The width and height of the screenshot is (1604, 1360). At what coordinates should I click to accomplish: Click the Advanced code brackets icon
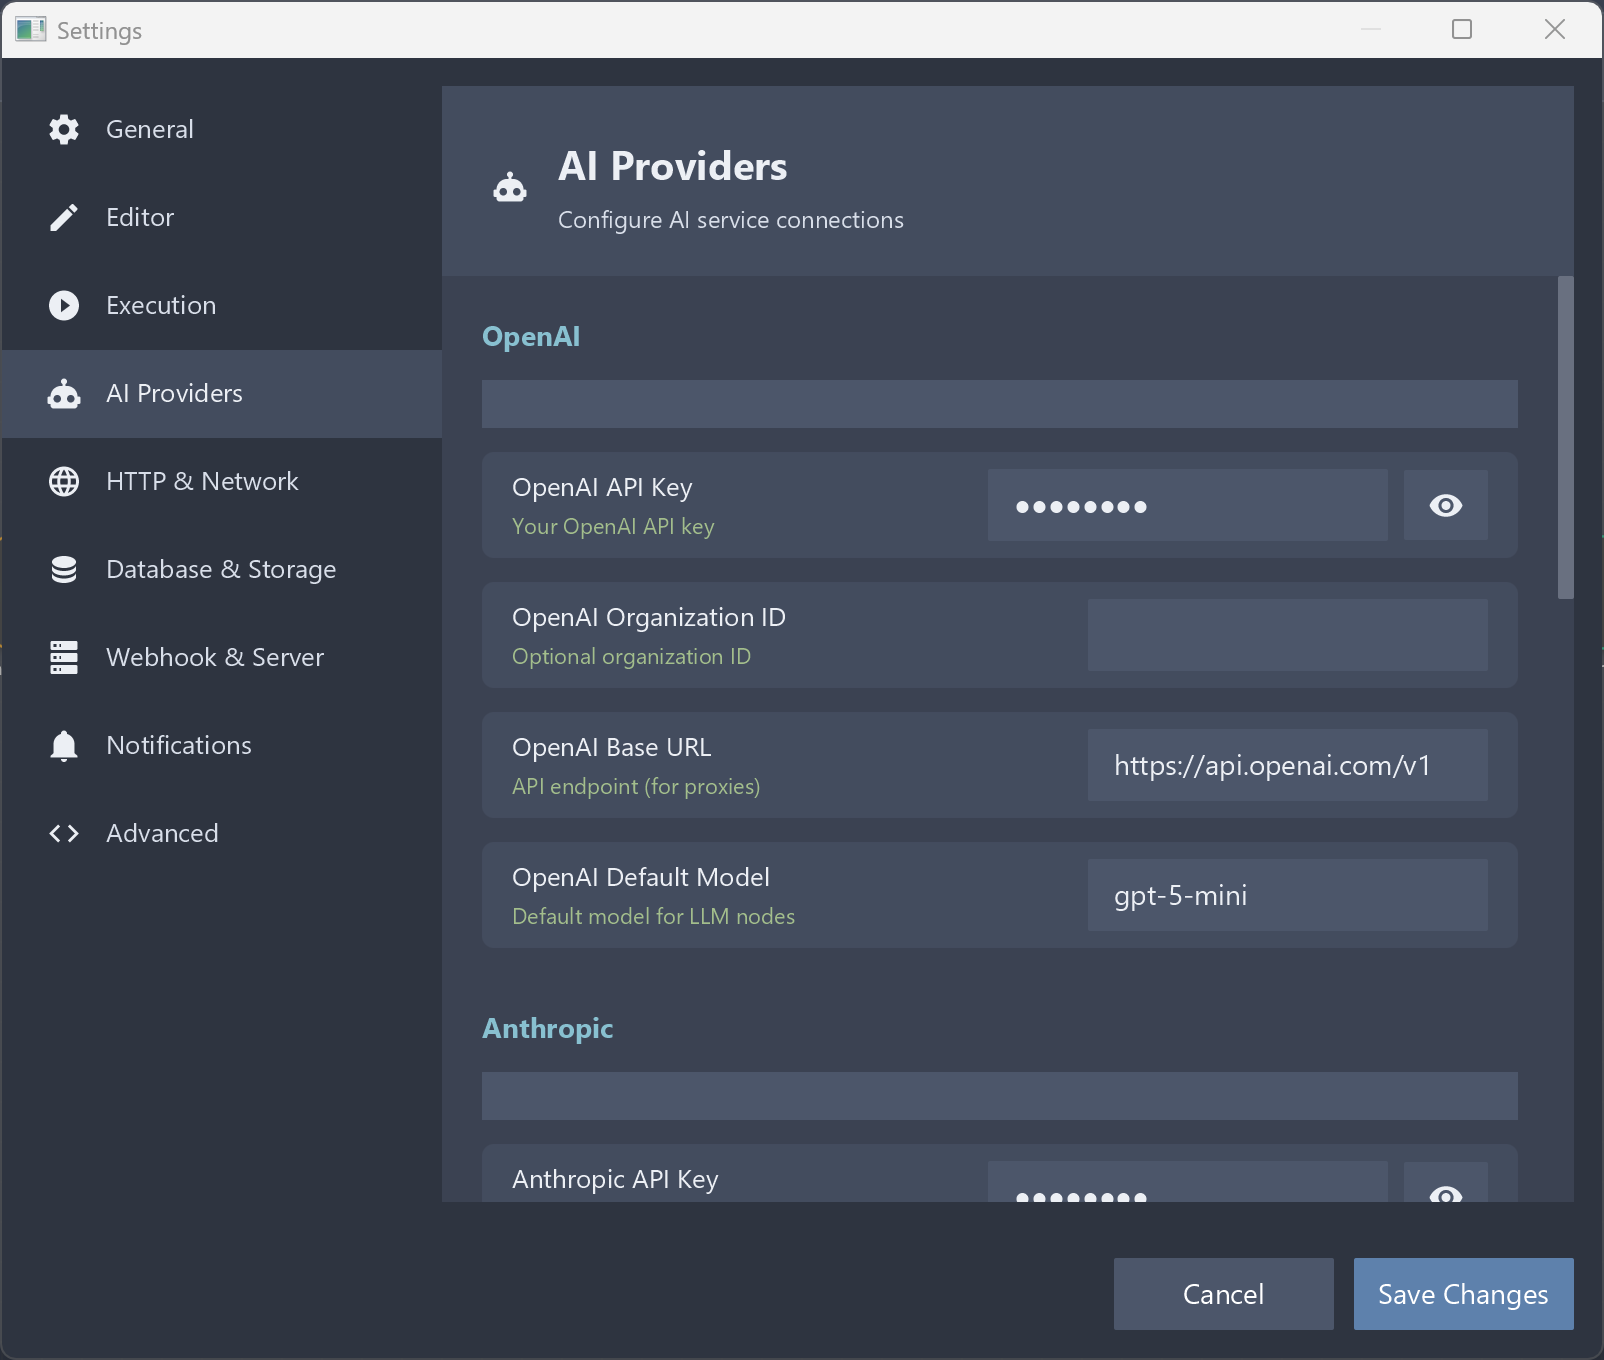coord(64,833)
